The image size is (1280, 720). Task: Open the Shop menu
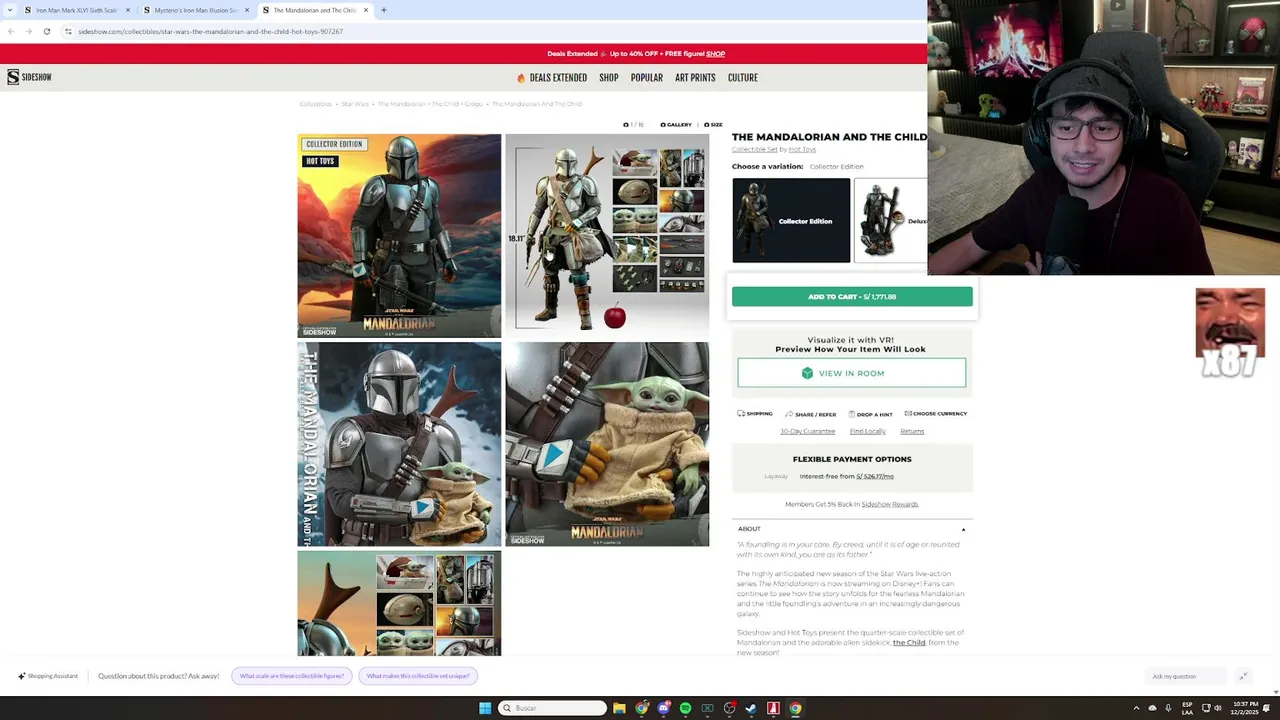pyautogui.click(x=609, y=78)
